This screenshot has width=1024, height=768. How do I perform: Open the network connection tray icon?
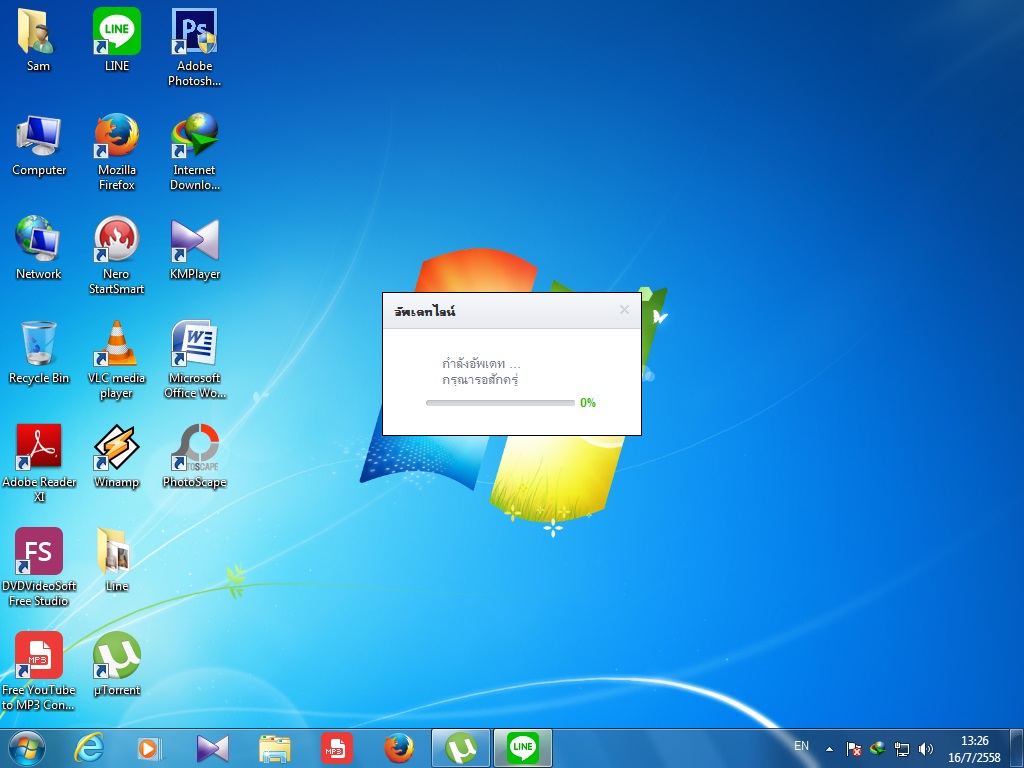[902, 748]
